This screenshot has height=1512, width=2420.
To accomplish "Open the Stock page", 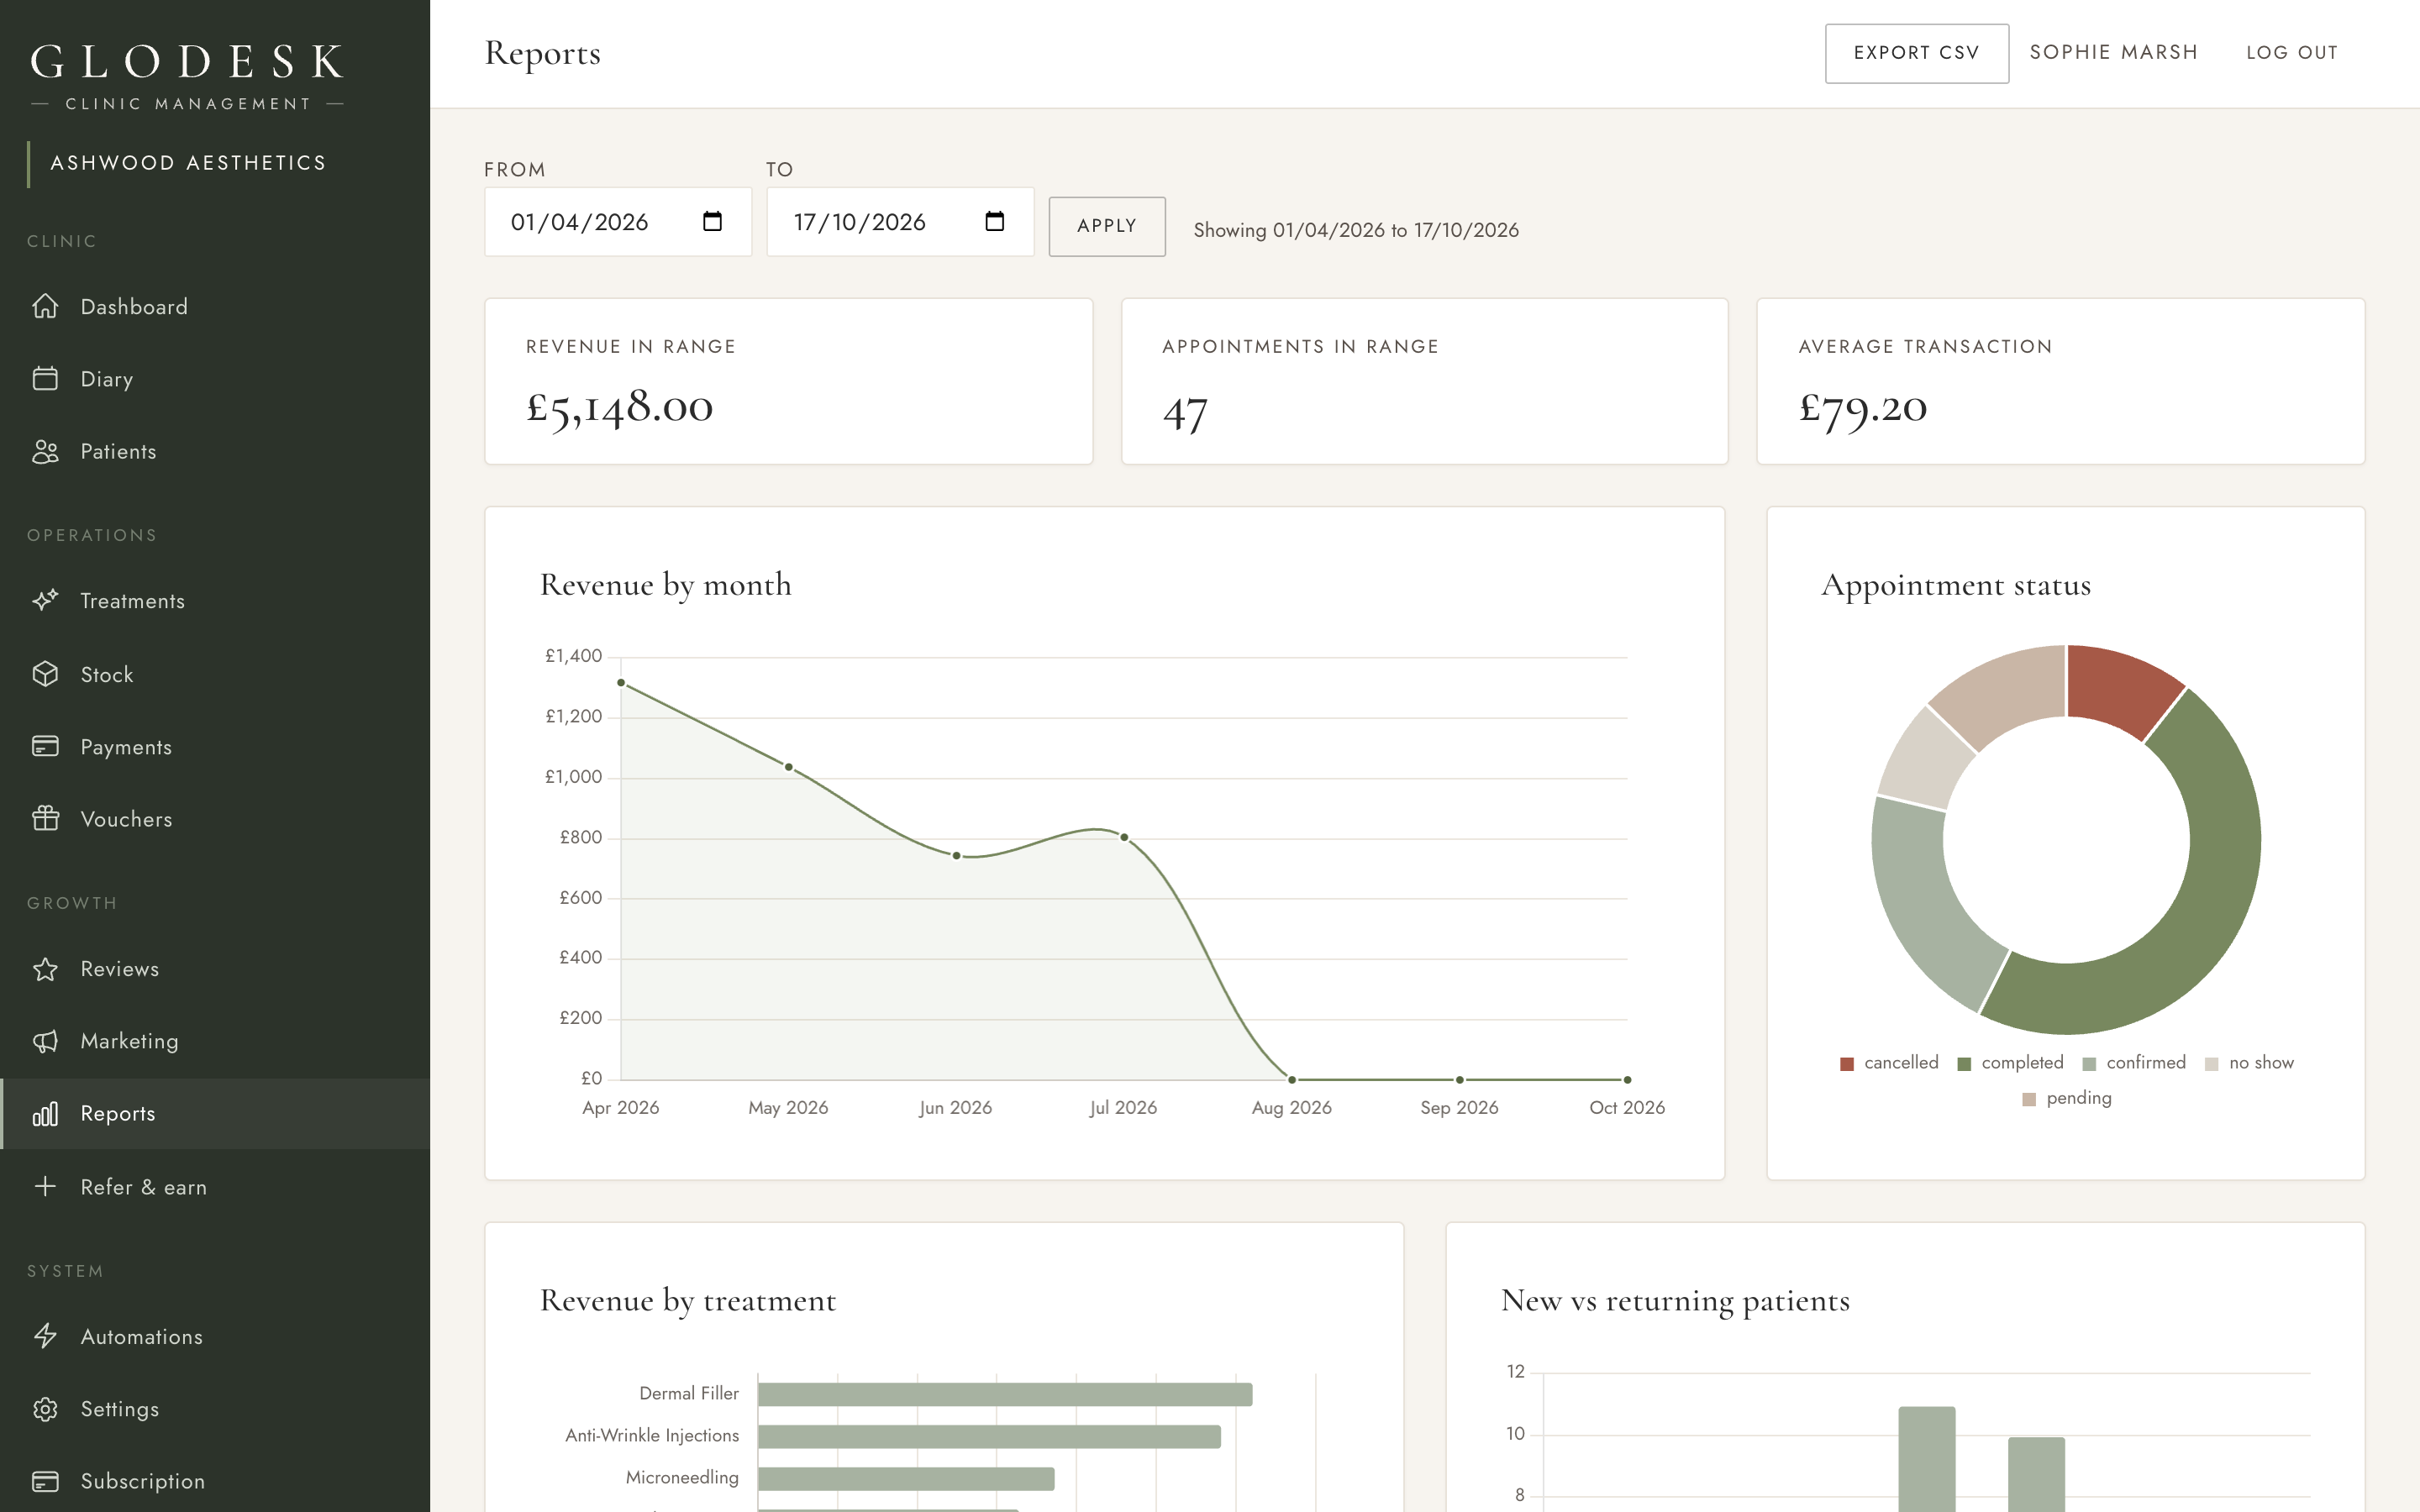I will click(215, 674).
